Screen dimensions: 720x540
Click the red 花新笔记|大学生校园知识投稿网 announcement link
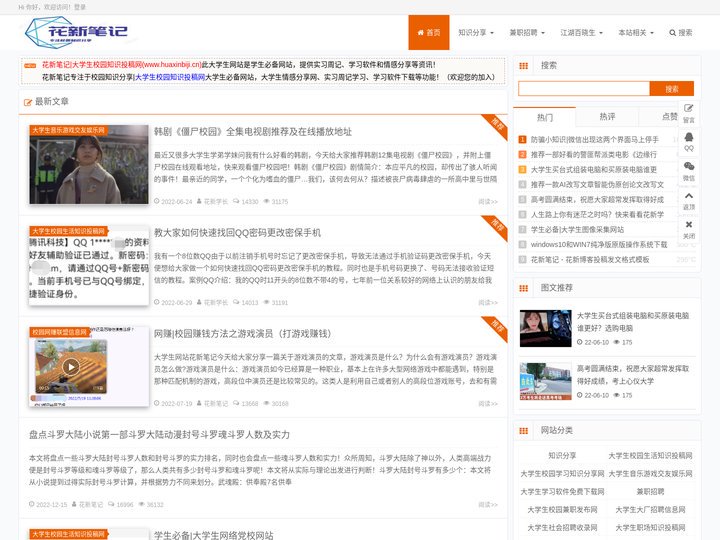(x=122, y=65)
